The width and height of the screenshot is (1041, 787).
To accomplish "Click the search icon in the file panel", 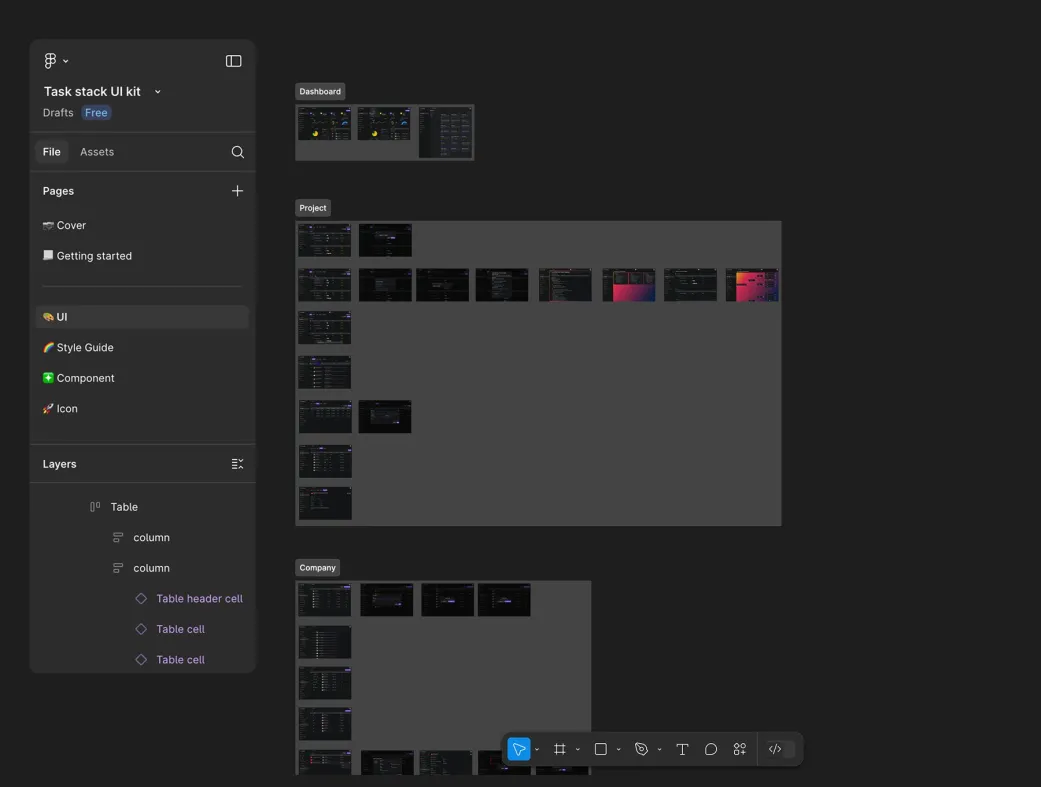I will point(237,152).
